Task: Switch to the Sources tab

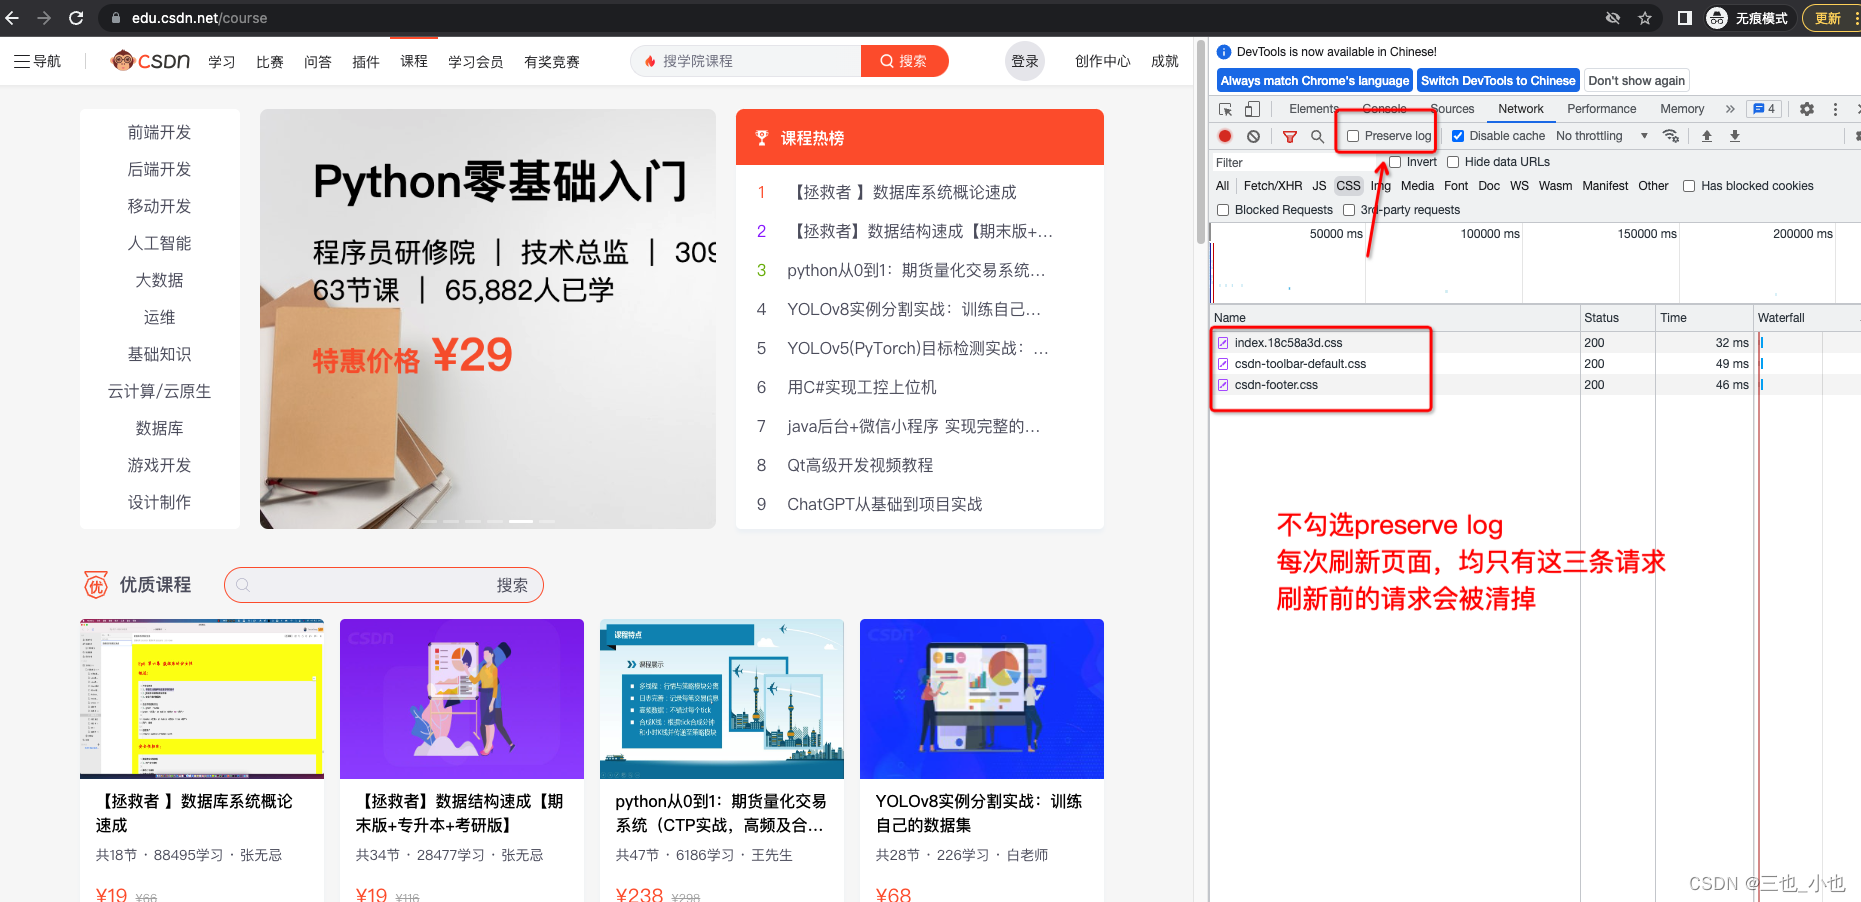Action: pos(1452,109)
